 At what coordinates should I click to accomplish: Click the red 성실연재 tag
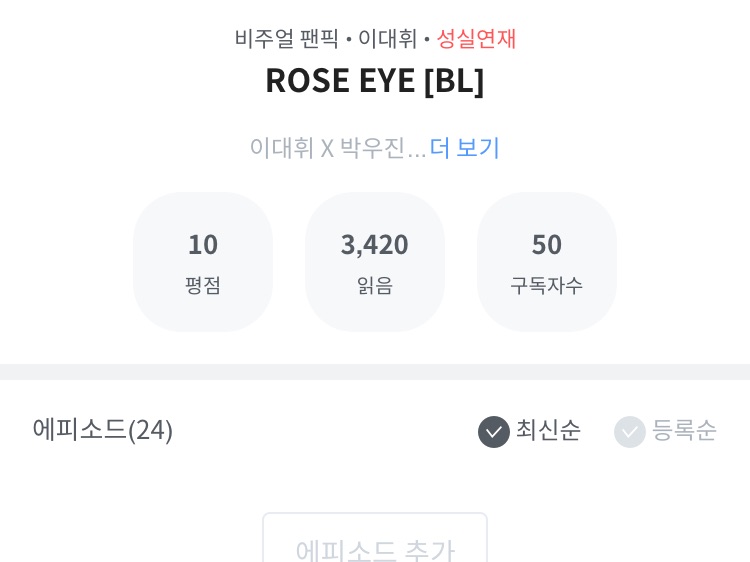point(476,39)
